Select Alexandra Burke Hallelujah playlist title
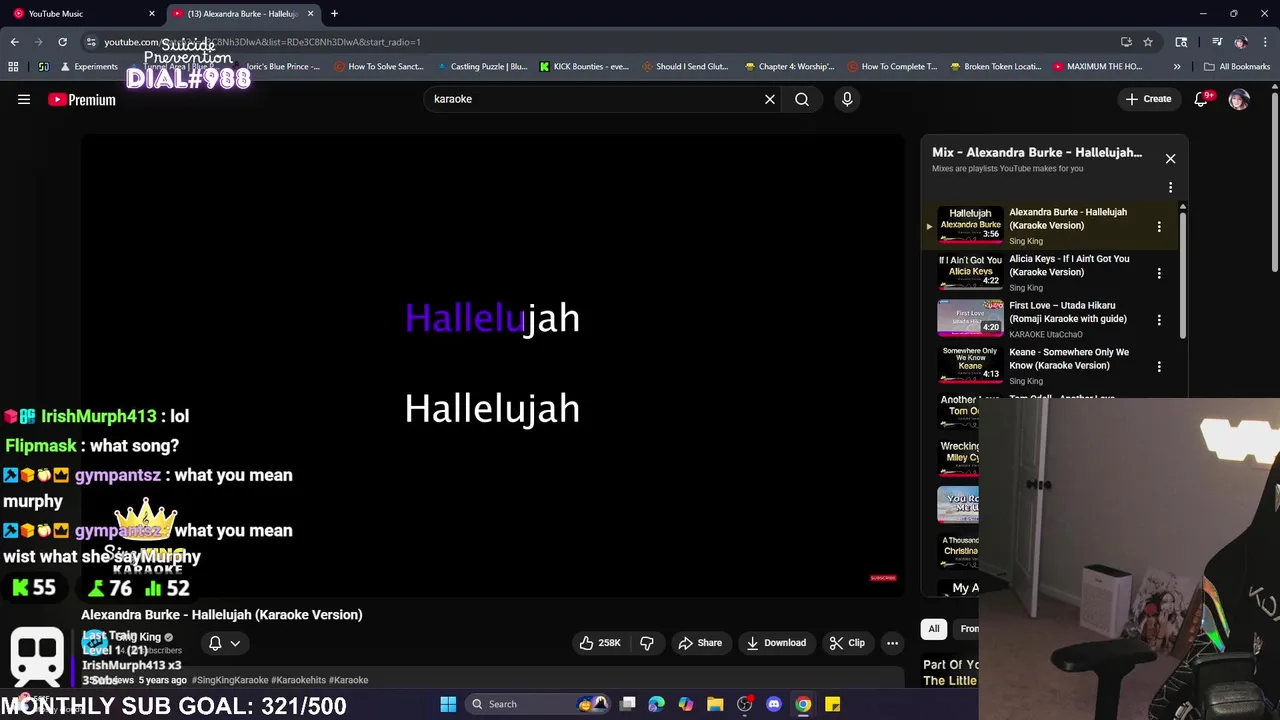1280x720 pixels. coord(1068,218)
